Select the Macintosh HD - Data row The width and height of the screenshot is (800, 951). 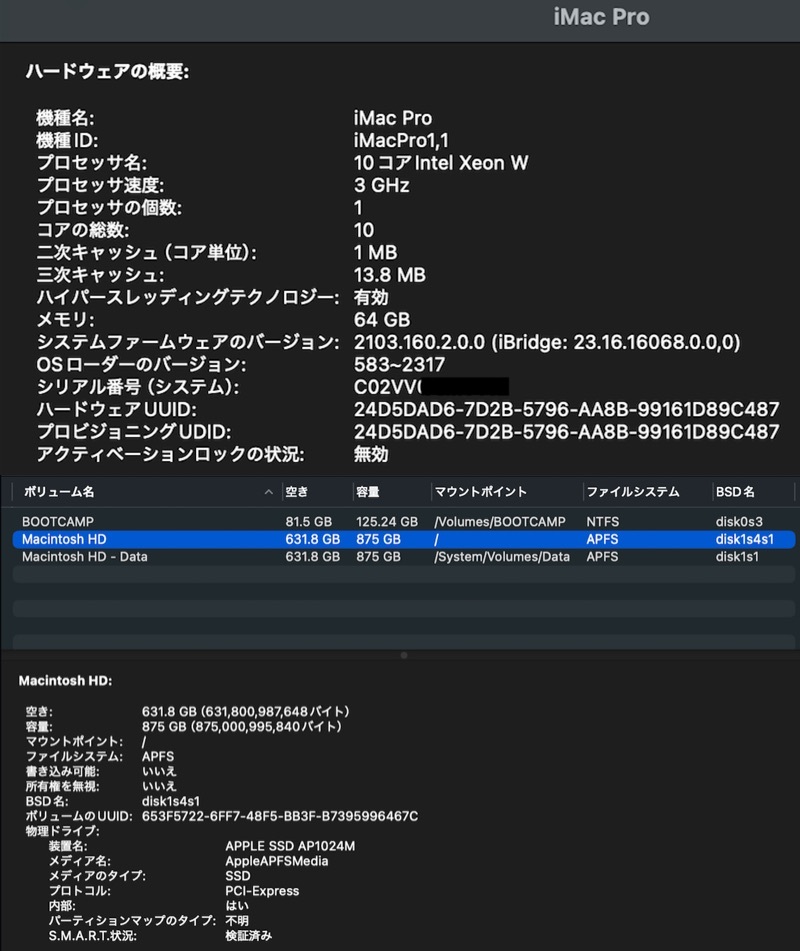pos(403,557)
